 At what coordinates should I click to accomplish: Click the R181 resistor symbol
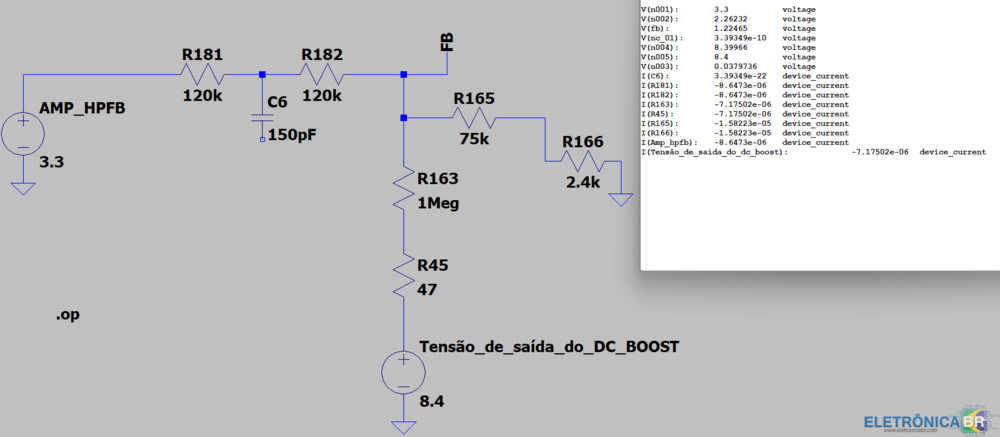(x=203, y=74)
